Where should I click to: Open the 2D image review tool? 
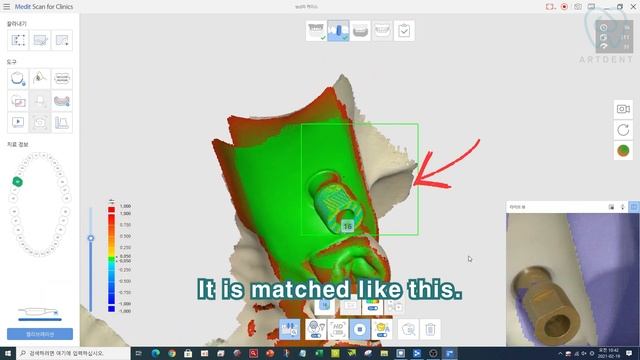[x=18, y=100]
